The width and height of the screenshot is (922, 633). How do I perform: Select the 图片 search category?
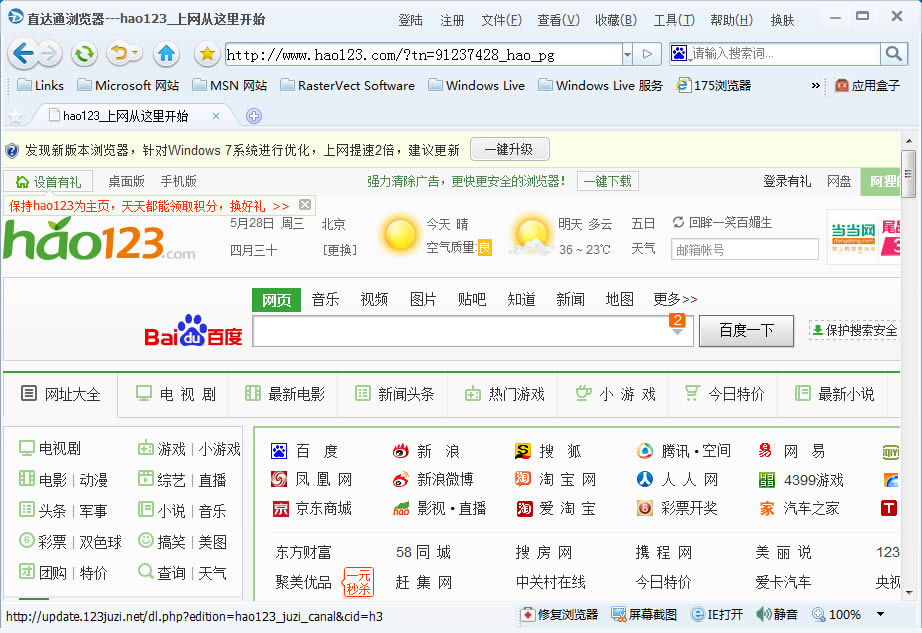pos(423,299)
